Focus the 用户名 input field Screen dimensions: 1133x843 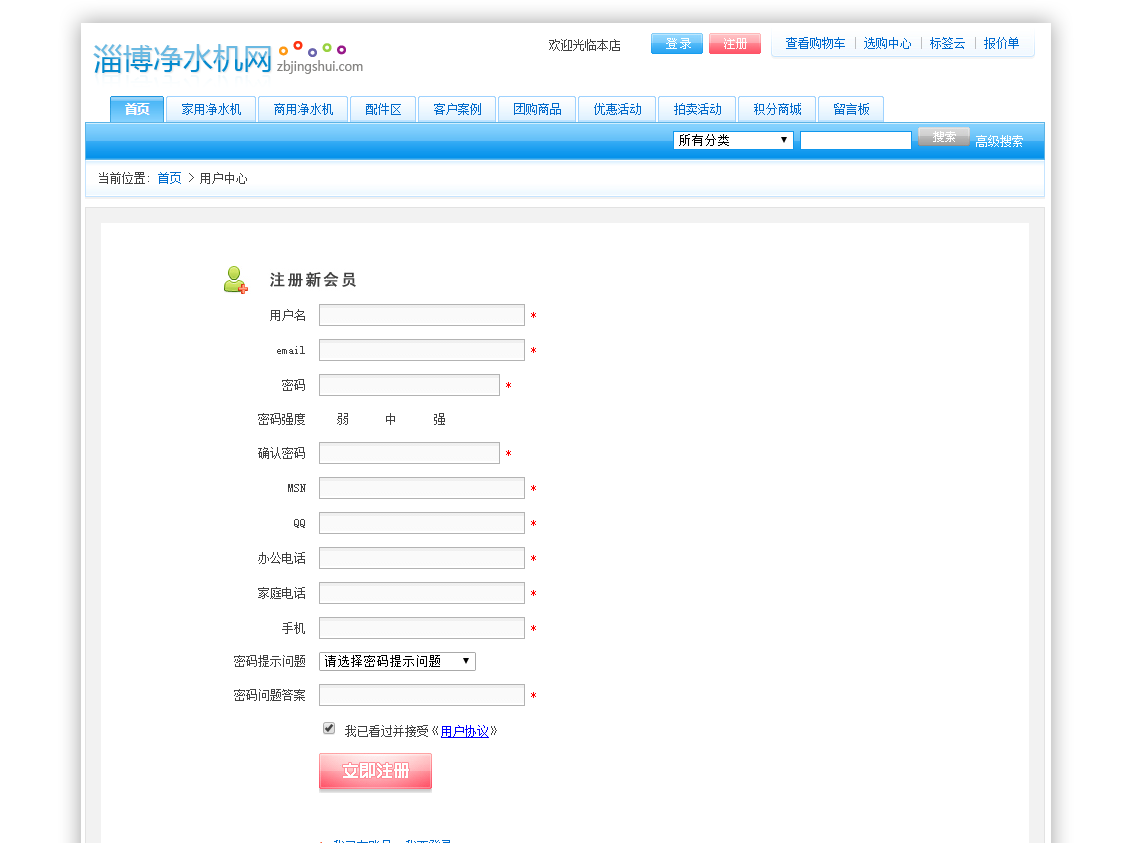(x=422, y=315)
